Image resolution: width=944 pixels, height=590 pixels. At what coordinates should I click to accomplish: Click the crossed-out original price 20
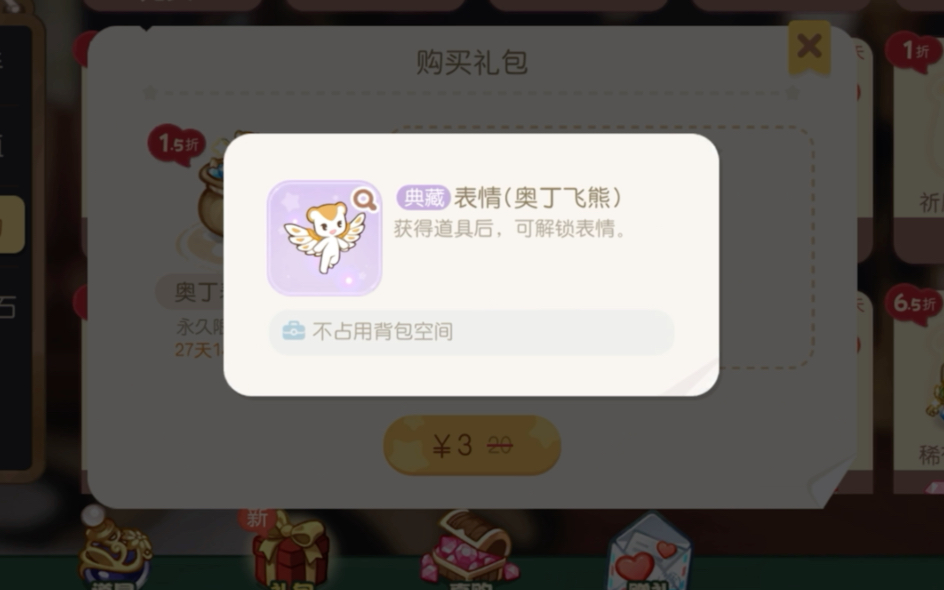[x=500, y=446]
